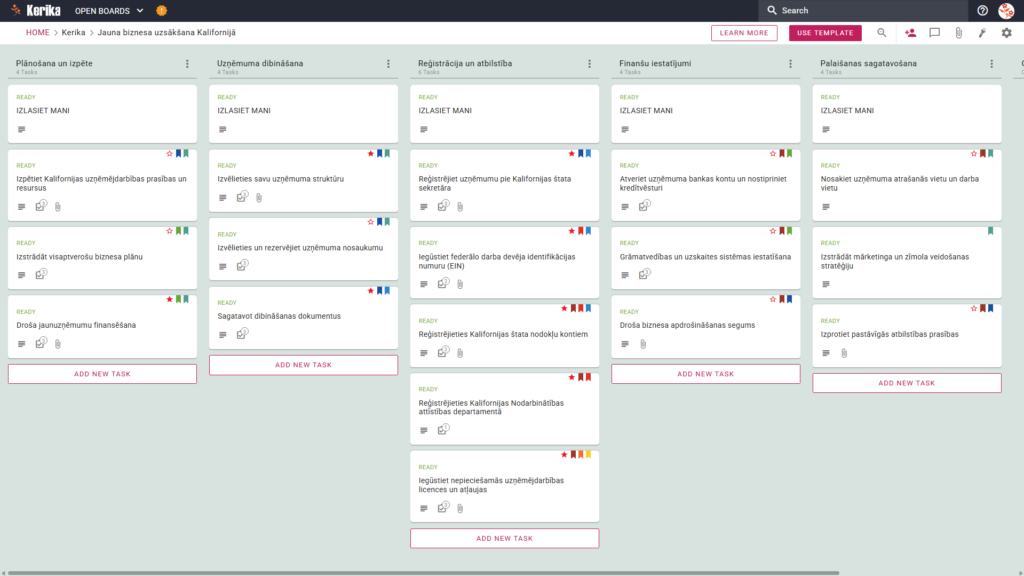
Task: Add new task in Palaišanas sagatavošana
Action: pos(907,383)
